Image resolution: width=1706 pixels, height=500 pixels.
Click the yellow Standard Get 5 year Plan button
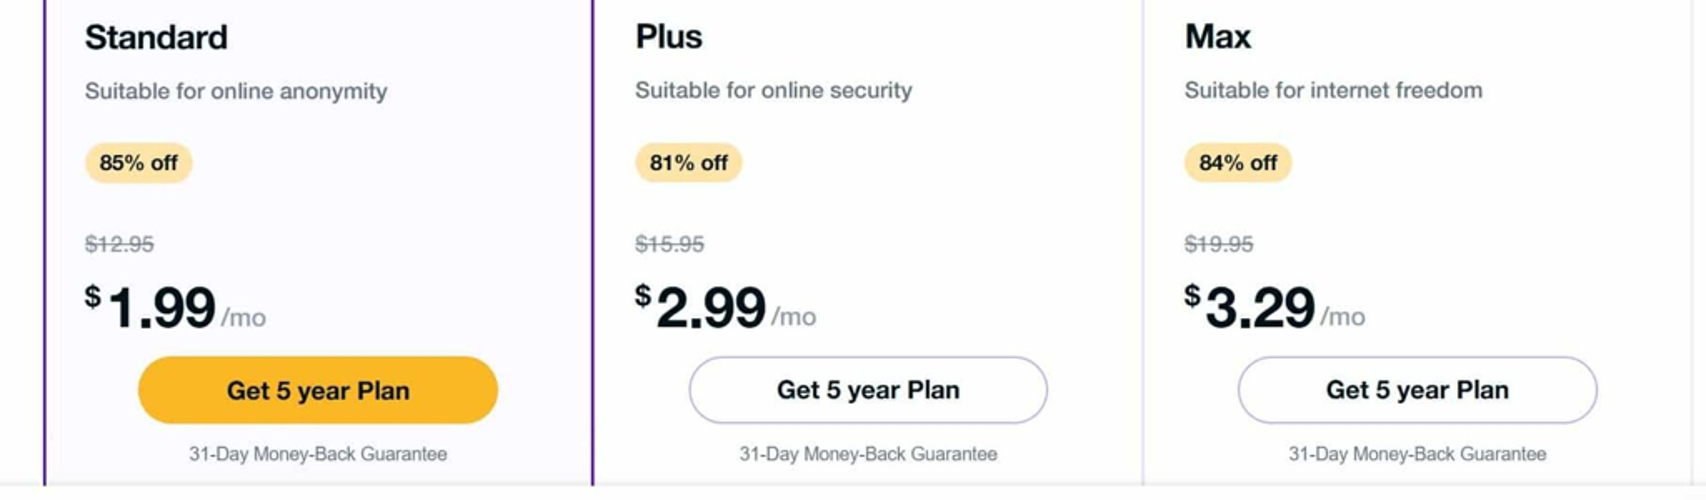pos(318,390)
